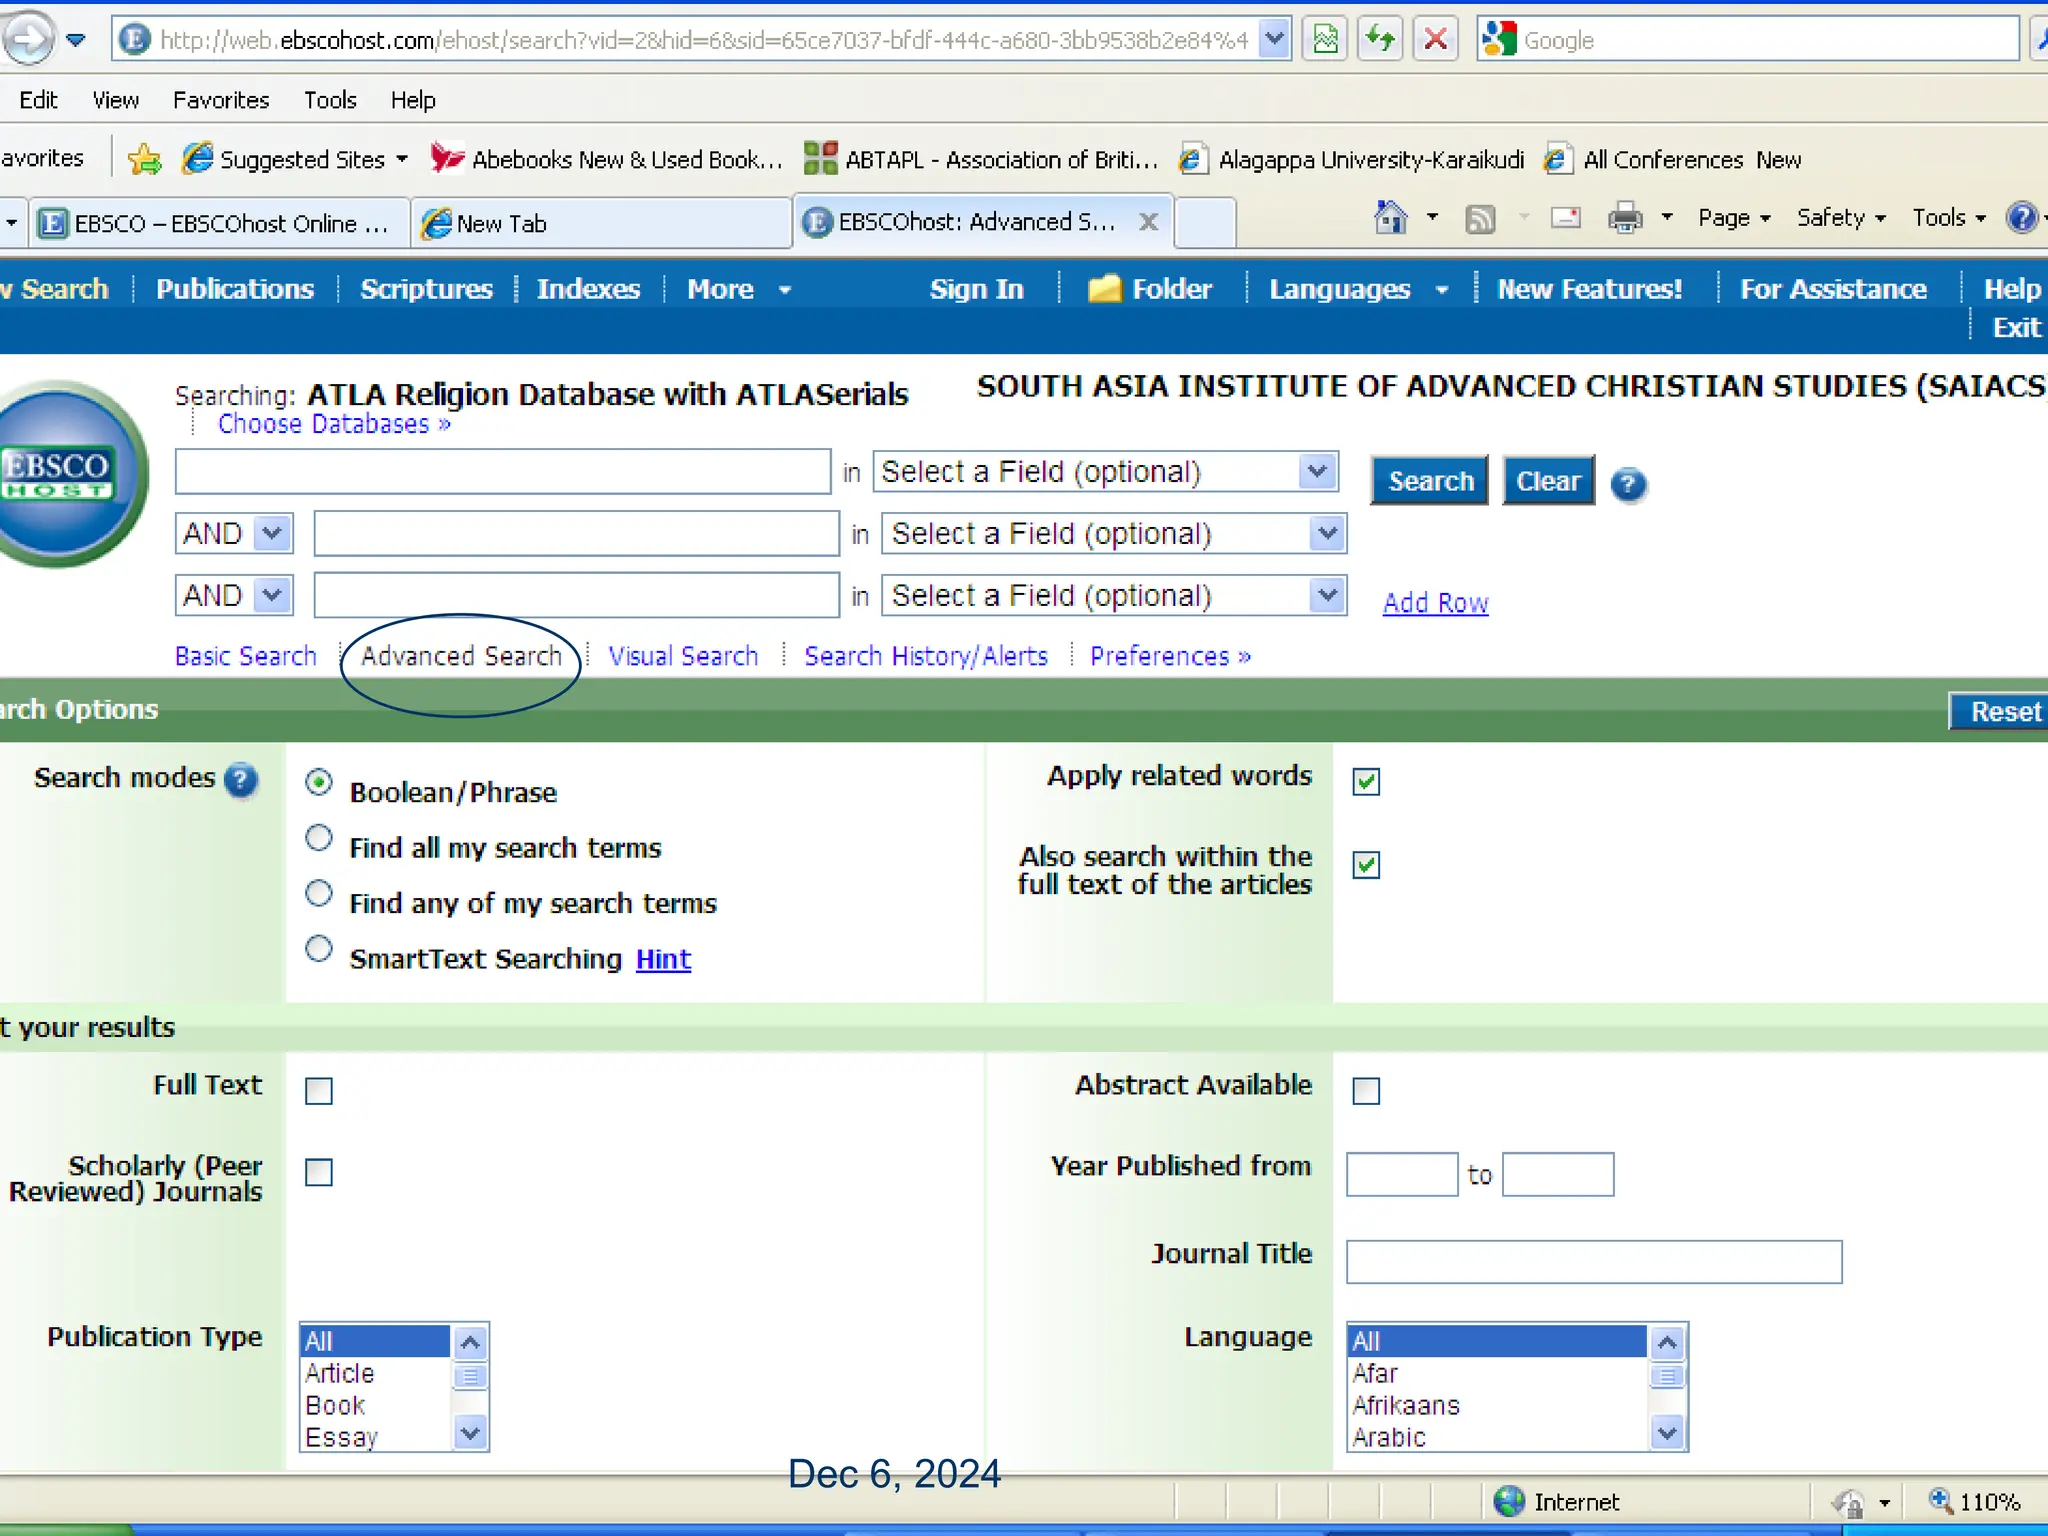Enable the Full Text limiter checkbox
The image size is (2048, 1536).
319,1090
